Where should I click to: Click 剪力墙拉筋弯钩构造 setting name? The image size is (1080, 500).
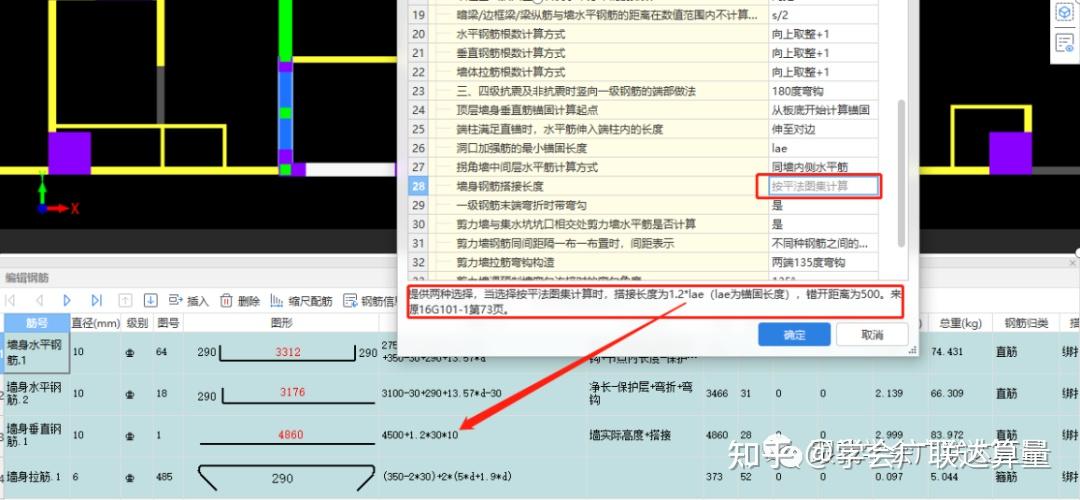click(506, 262)
